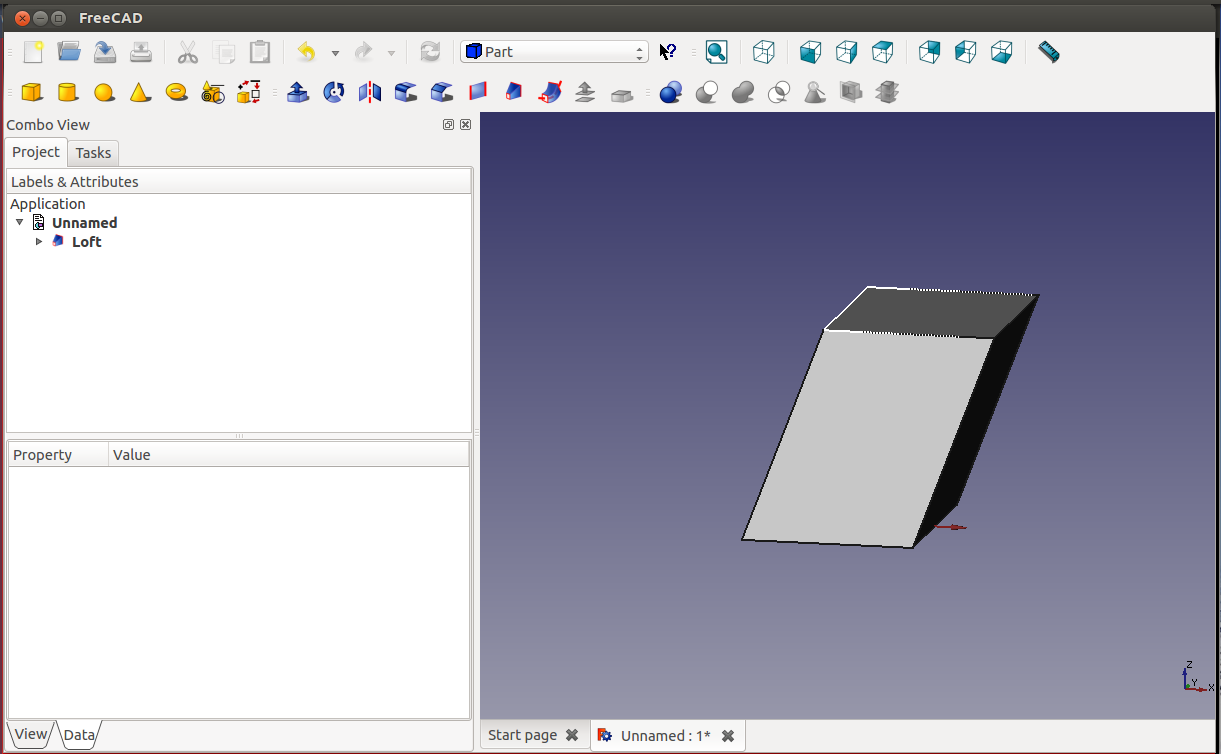Viewport: 1221px width, 754px height.
Task: Switch to the Tasks tab
Action: coord(93,153)
